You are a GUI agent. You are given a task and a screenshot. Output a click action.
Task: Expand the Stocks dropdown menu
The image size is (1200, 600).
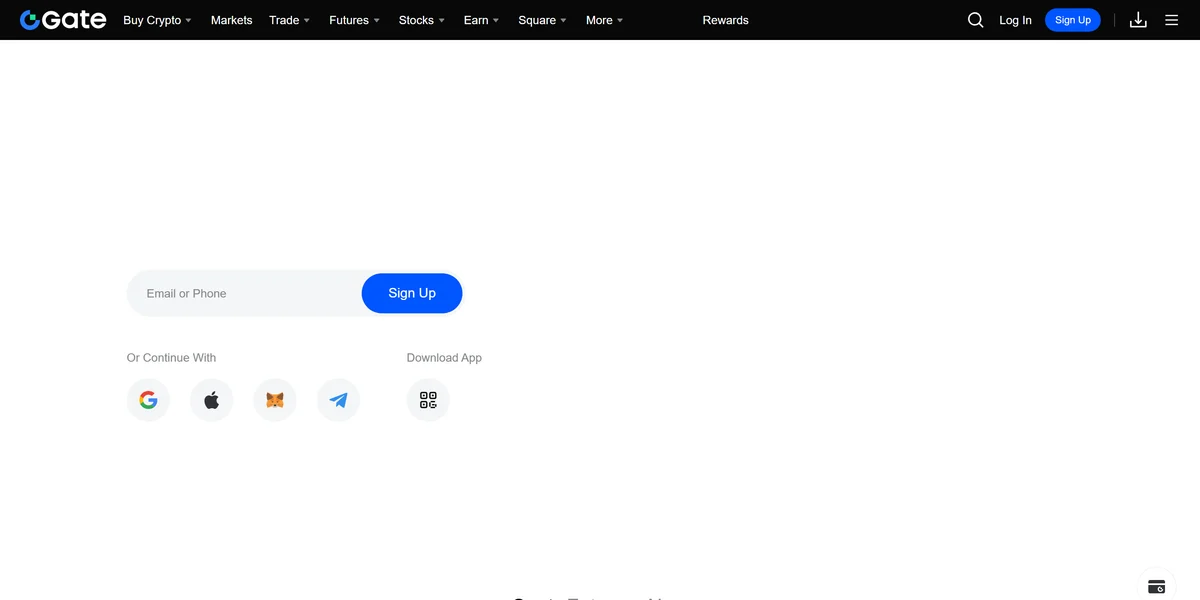422,20
